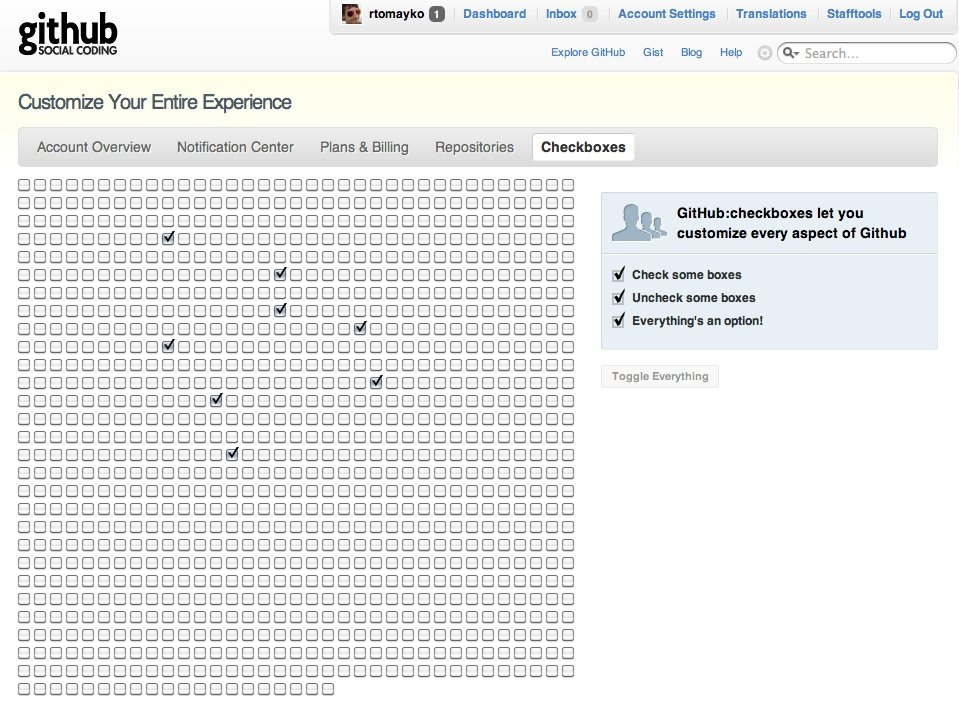Image resolution: width=959 pixels, height=711 pixels.
Task: Check the first checkbox in the top grid row
Action: pos(24,184)
